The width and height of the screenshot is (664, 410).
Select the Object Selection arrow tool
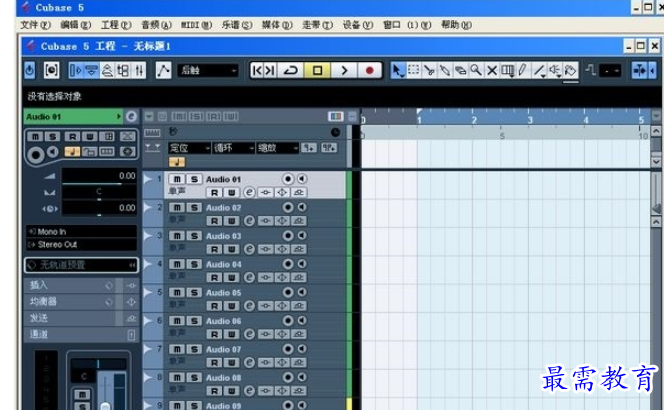click(397, 70)
